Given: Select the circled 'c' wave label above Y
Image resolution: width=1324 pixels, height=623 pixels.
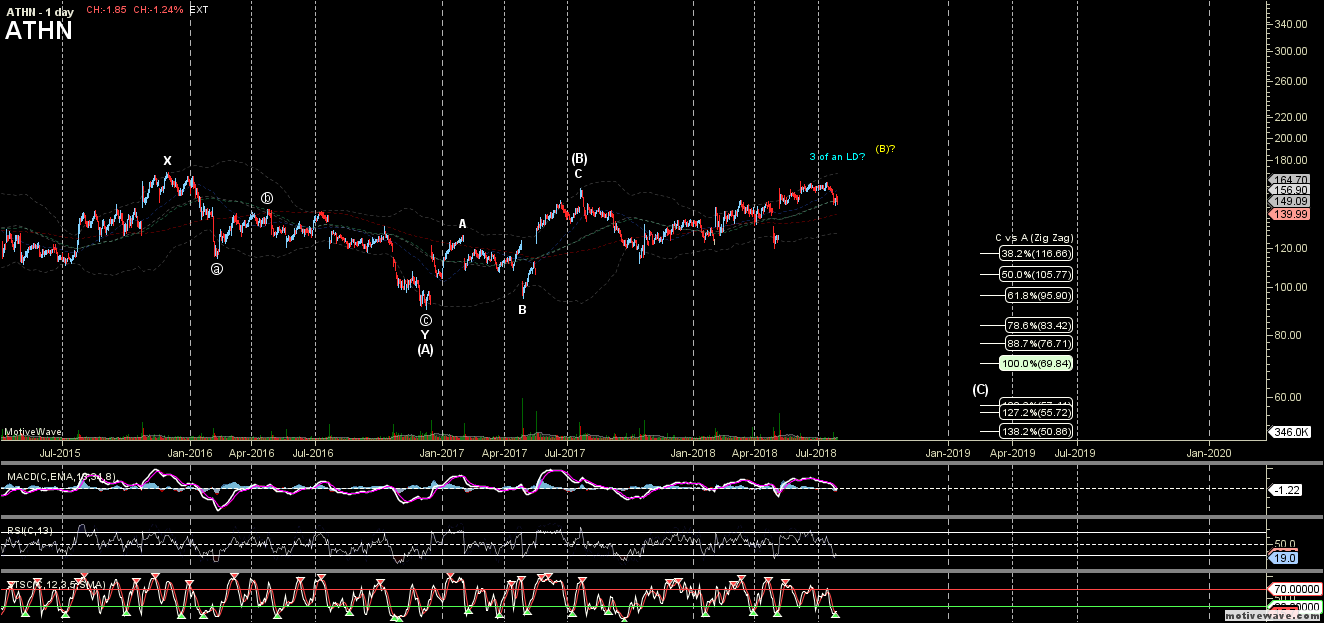Looking at the screenshot, I should pyautogui.click(x=425, y=320).
